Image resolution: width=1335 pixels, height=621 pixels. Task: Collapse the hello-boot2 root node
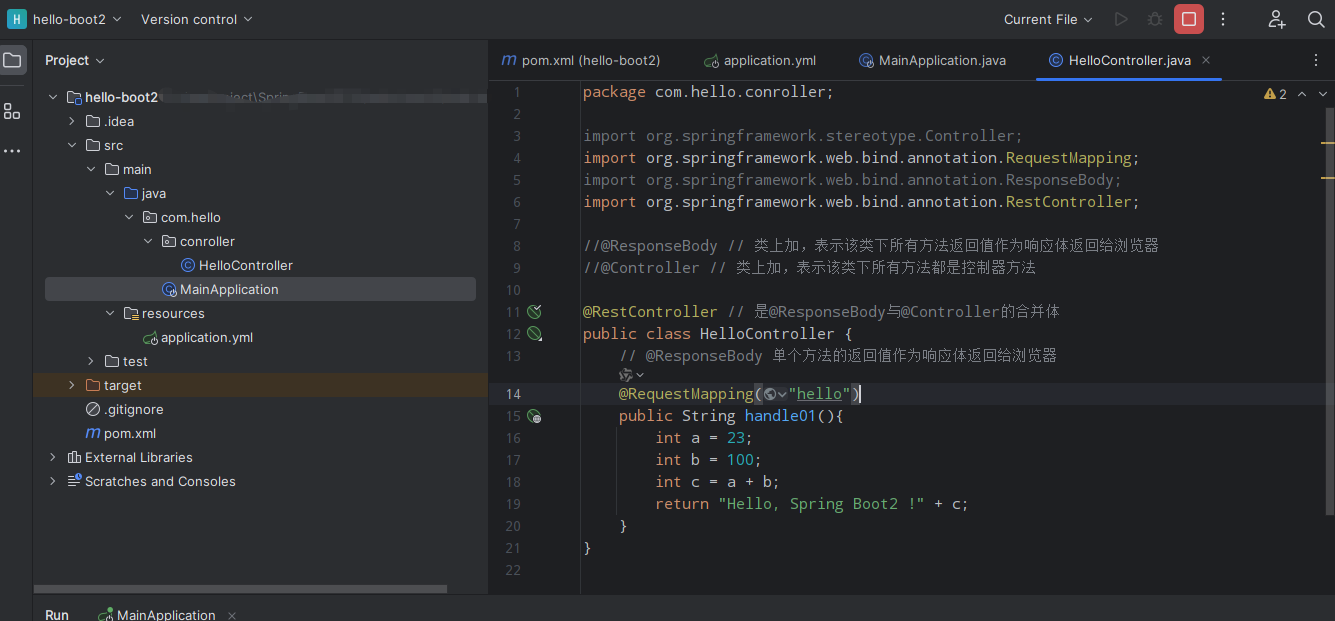pos(53,97)
